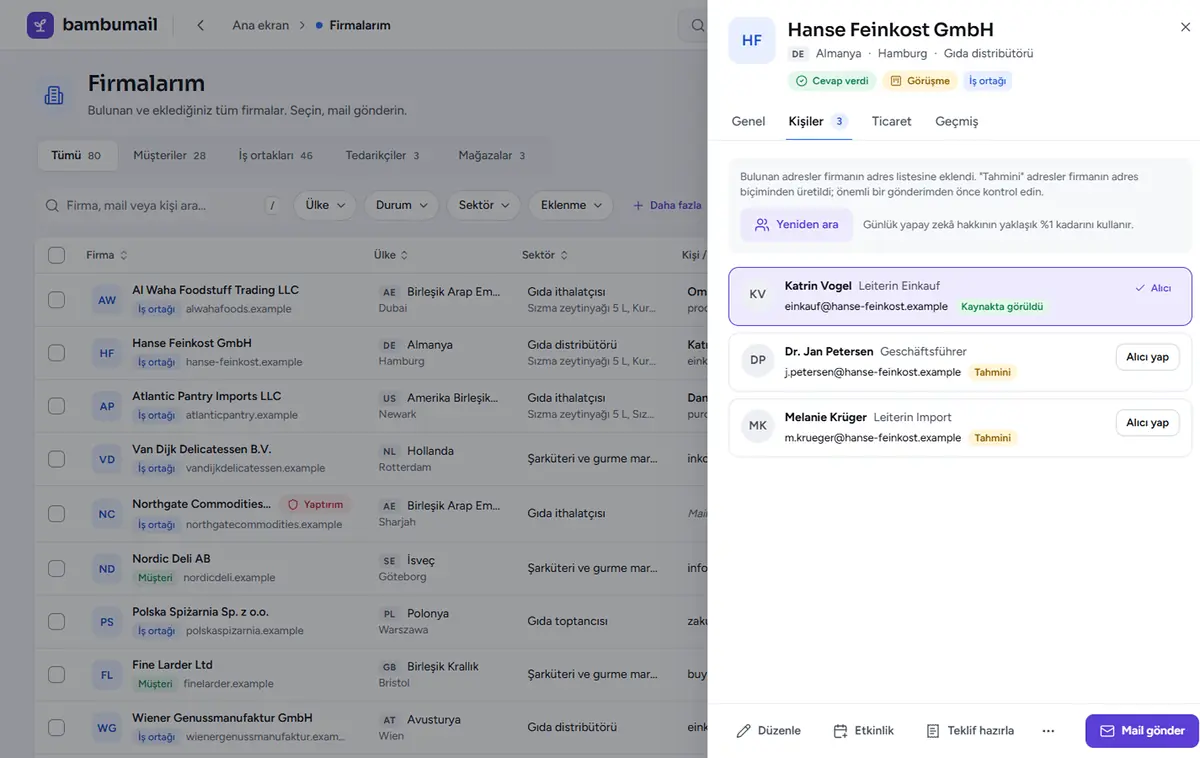Expand Daha fazla filters
Screen dimensions: 1200x758
667,205
